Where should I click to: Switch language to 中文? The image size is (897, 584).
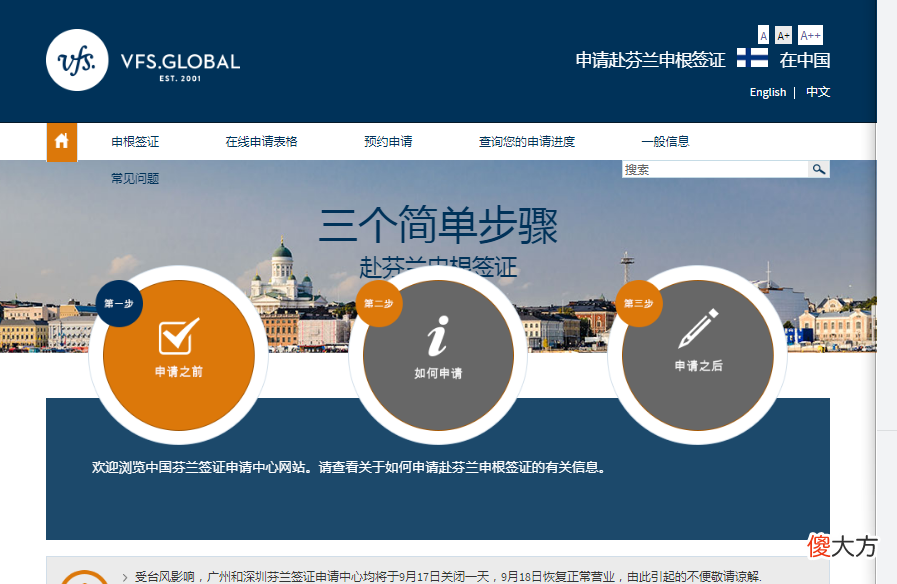point(818,92)
